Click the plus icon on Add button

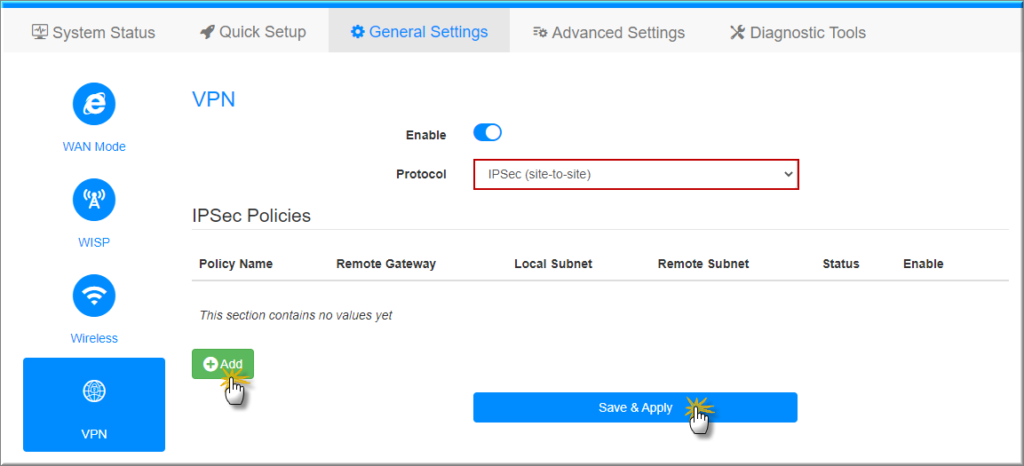[210, 364]
